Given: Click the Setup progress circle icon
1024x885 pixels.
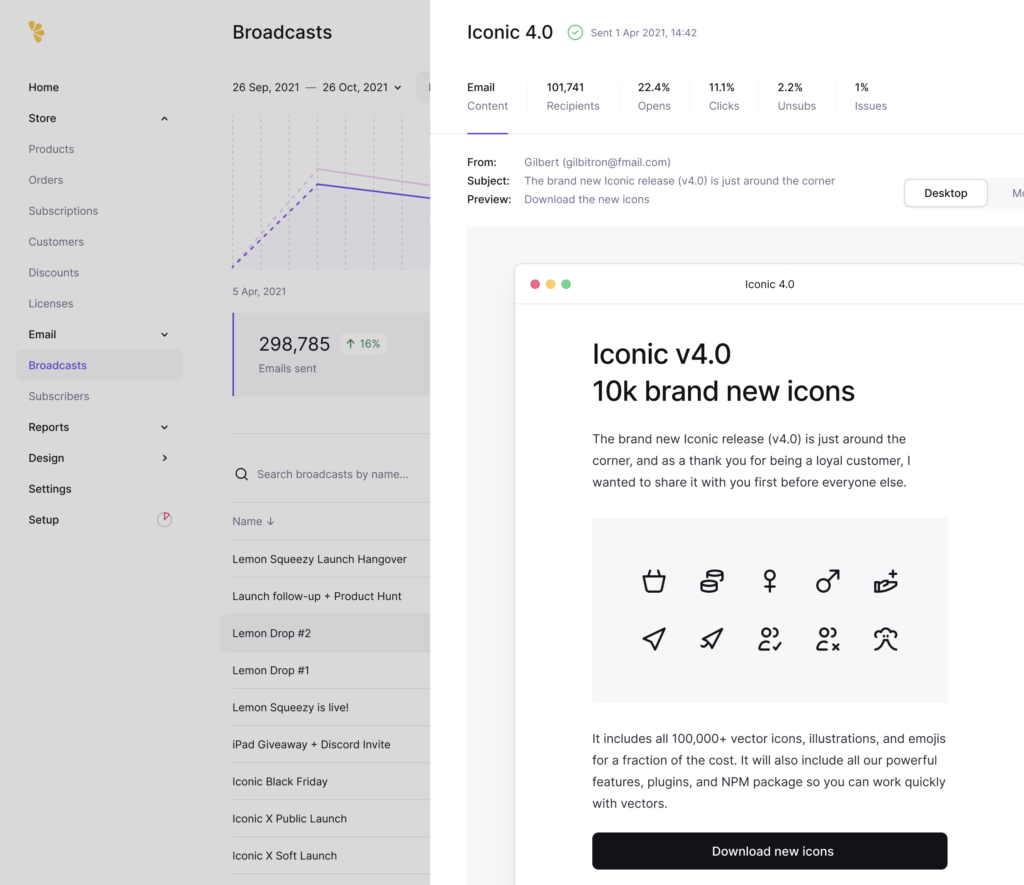Looking at the screenshot, I should (165, 519).
